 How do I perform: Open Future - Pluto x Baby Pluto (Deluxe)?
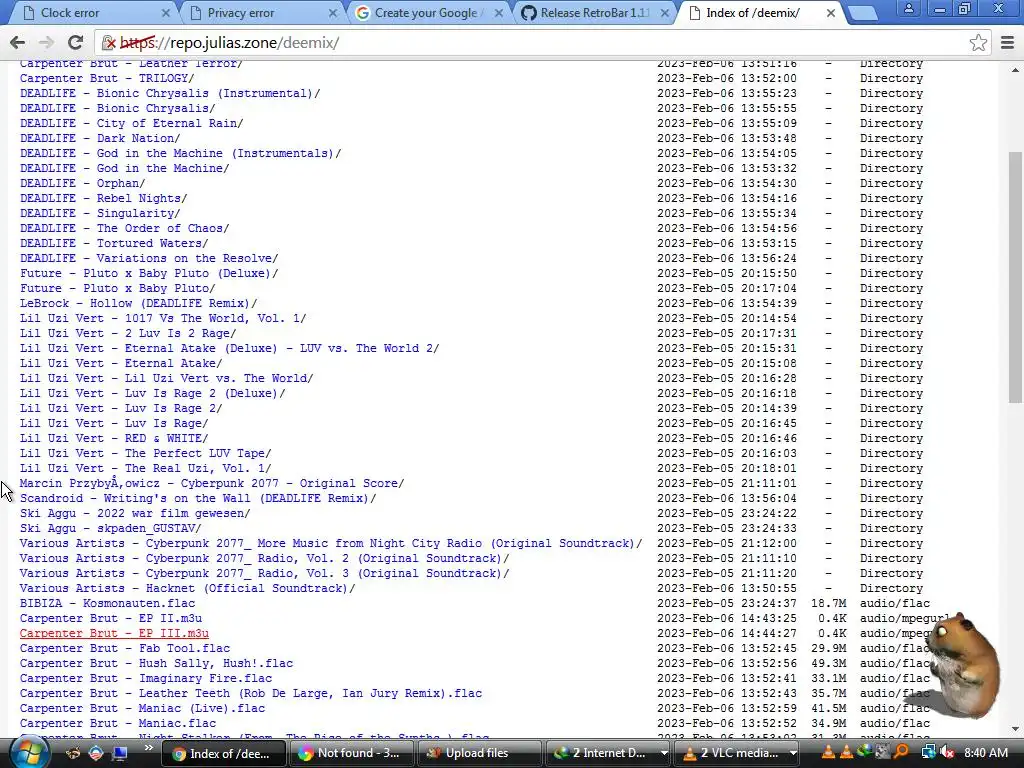pos(149,274)
